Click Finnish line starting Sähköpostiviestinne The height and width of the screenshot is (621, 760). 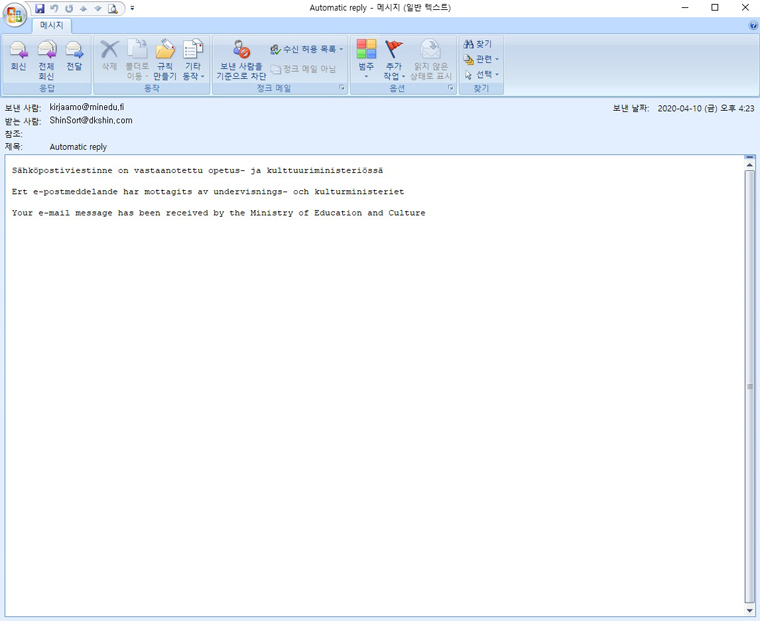click(x=197, y=171)
